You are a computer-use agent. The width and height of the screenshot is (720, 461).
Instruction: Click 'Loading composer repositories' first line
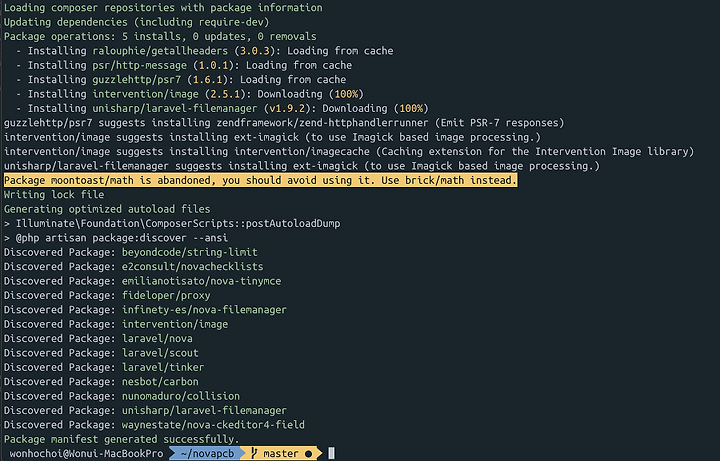(x=163, y=8)
